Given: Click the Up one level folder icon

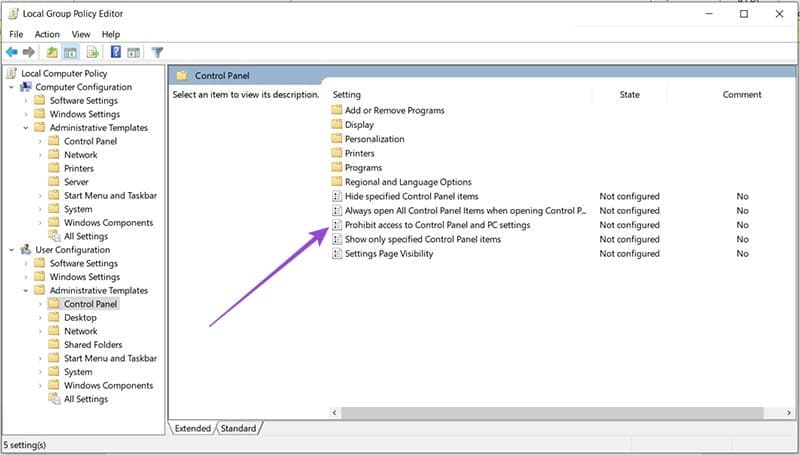Looking at the screenshot, I should [x=52, y=52].
